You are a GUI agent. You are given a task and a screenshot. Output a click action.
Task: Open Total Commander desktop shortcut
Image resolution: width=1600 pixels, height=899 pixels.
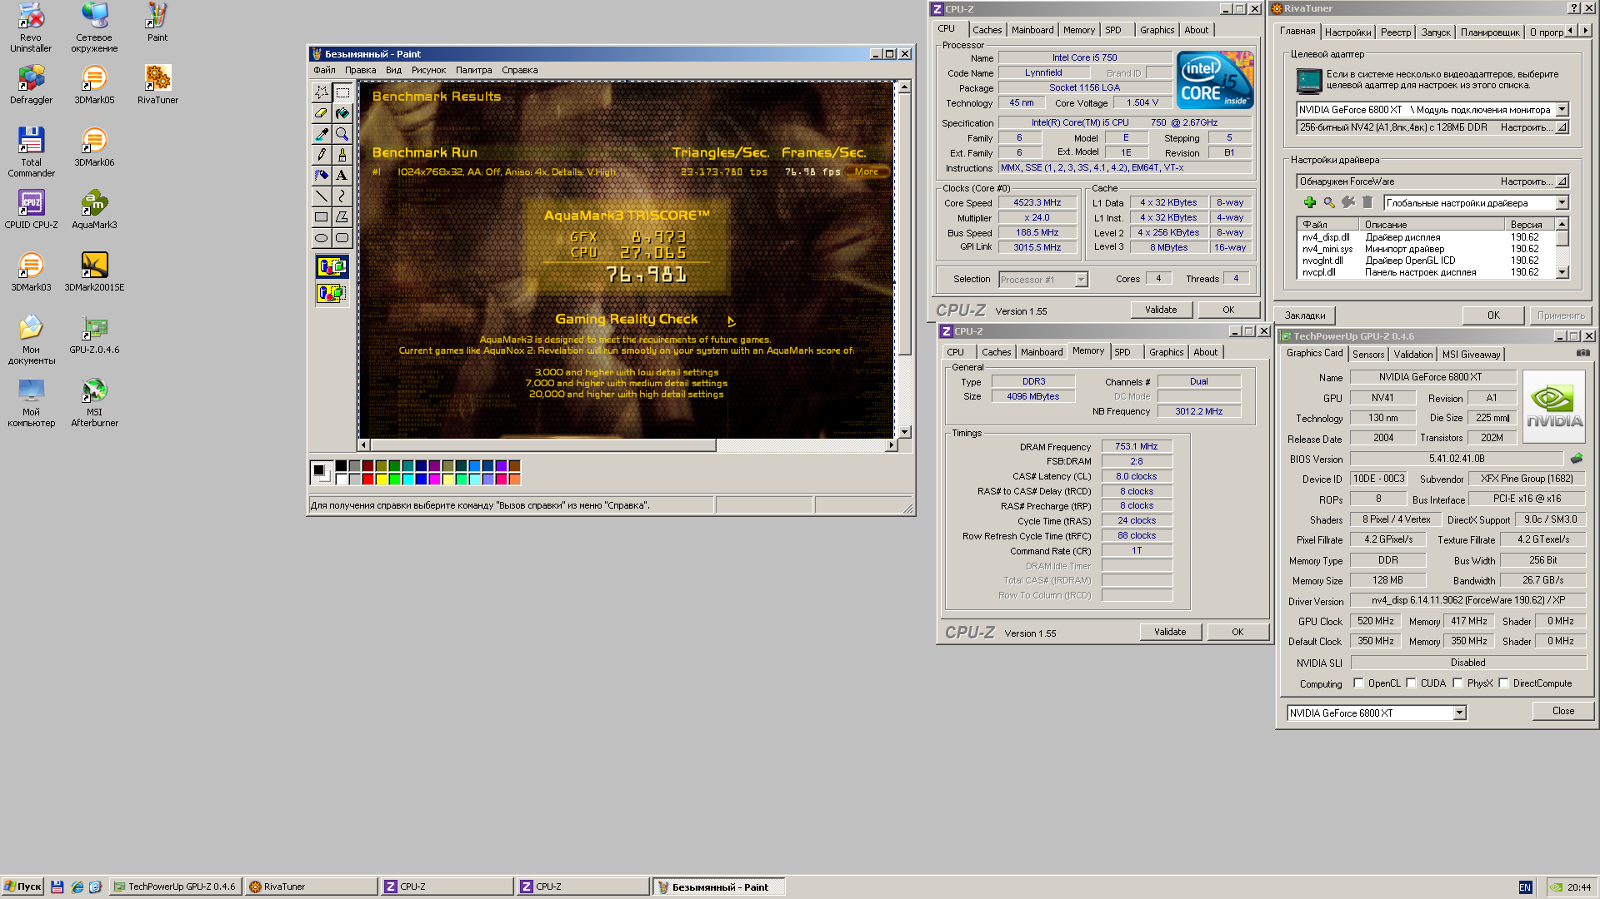(31, 152)
